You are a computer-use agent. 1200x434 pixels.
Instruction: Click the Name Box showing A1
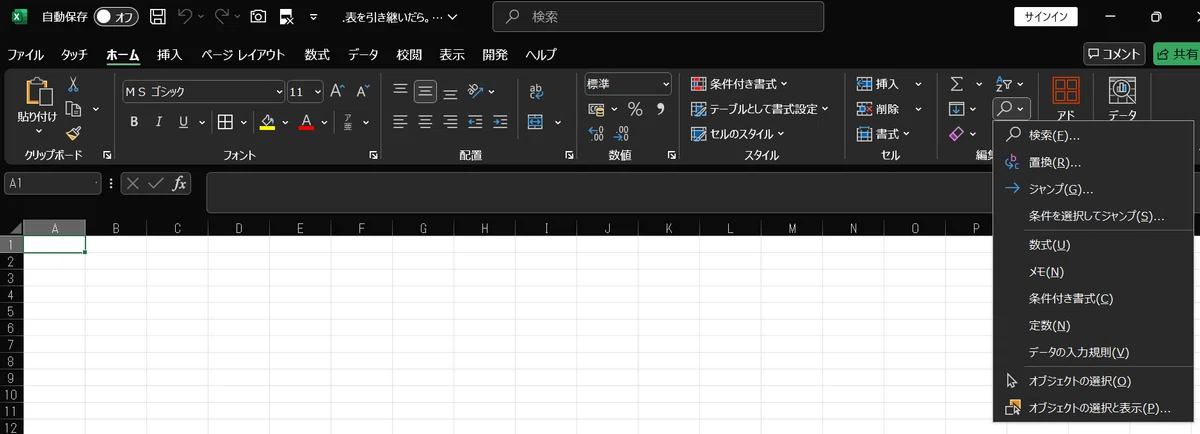click(x=53, y=184)
